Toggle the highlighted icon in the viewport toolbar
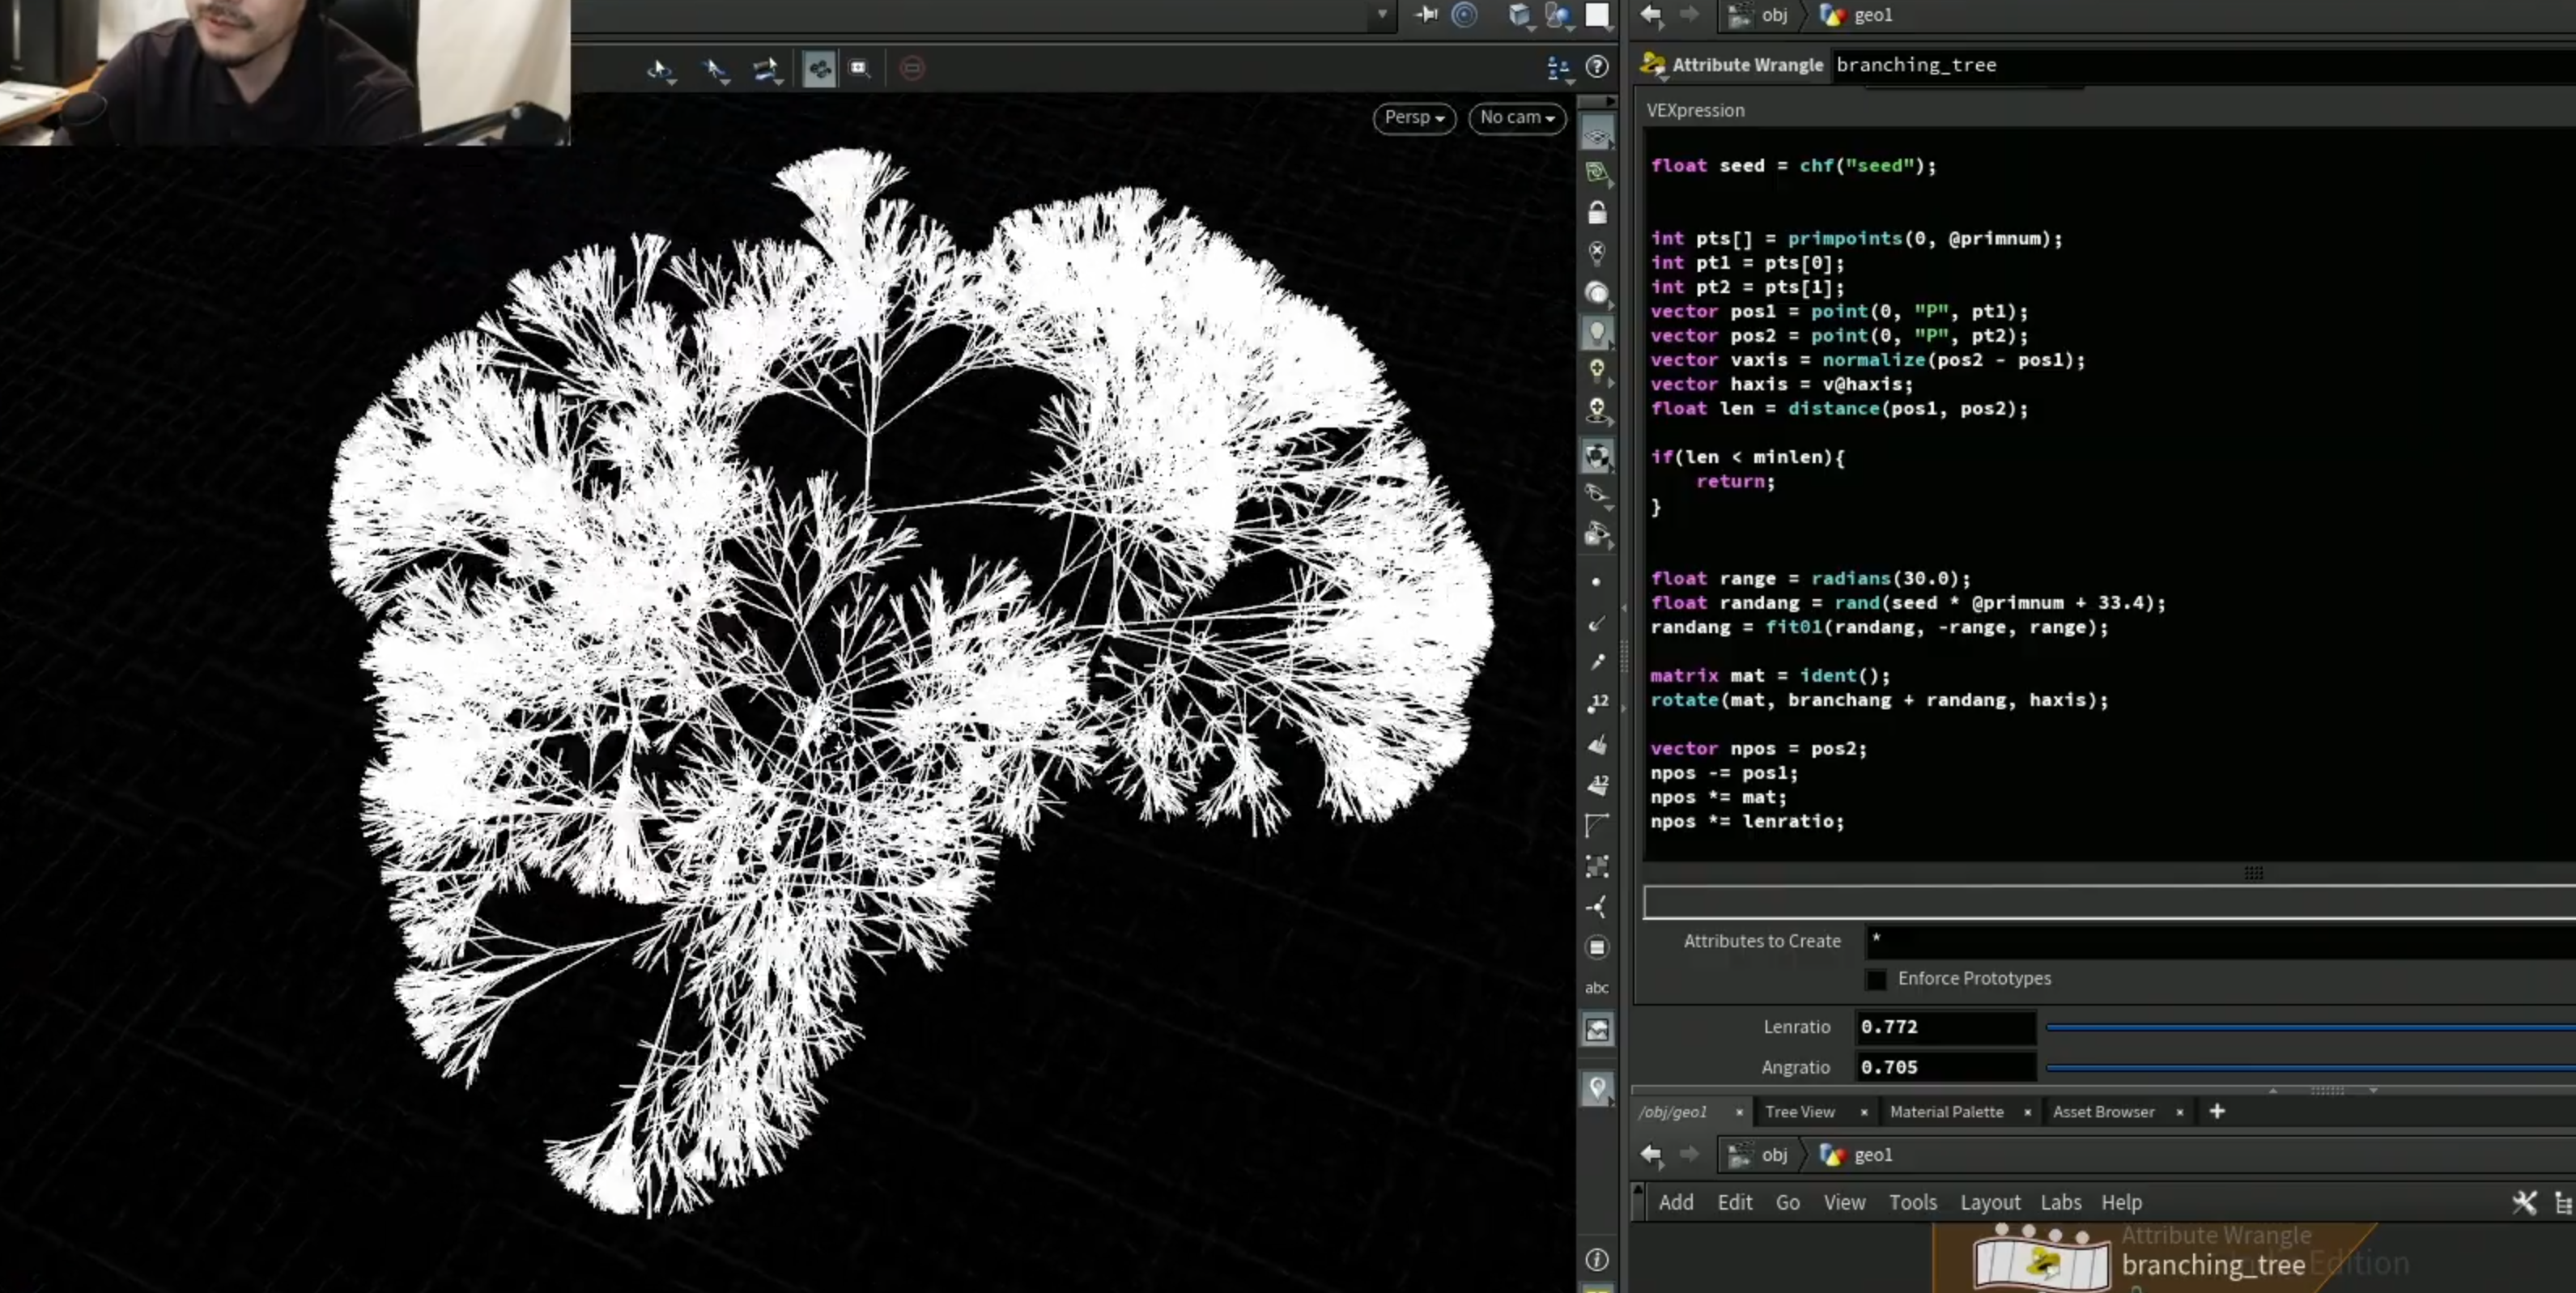Viewport: 2576px width, 1293px height. click(x=819, y=68)
